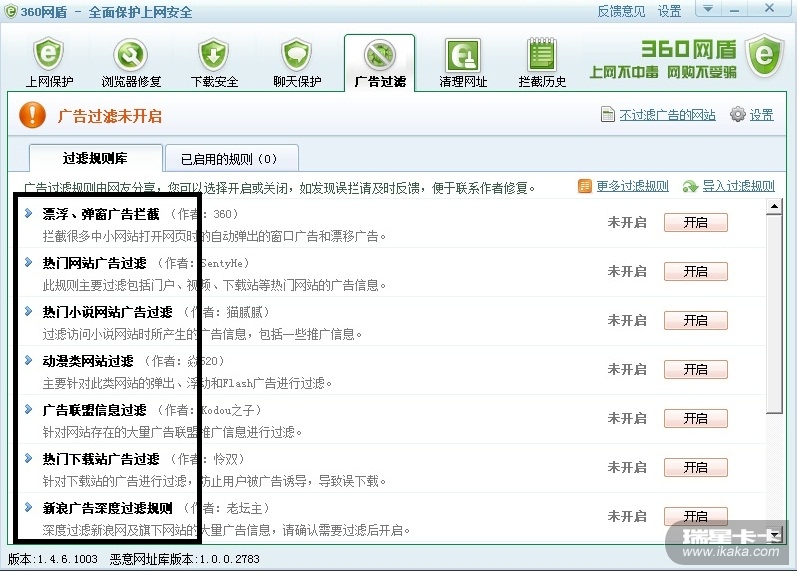Expand the 热门小说网站广告过滤 rule arrow
This screenshot has width=797, height=571.
[28, 311]
